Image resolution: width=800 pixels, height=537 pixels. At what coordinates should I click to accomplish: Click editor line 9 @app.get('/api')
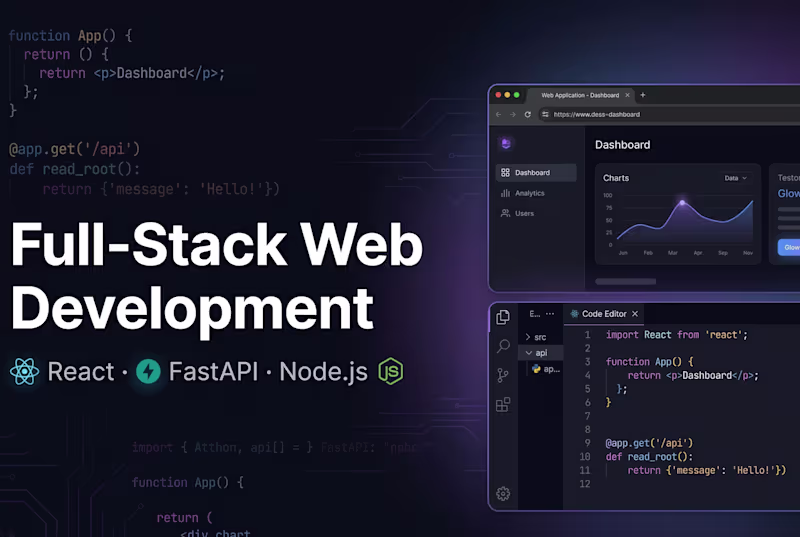click(649, 443)
